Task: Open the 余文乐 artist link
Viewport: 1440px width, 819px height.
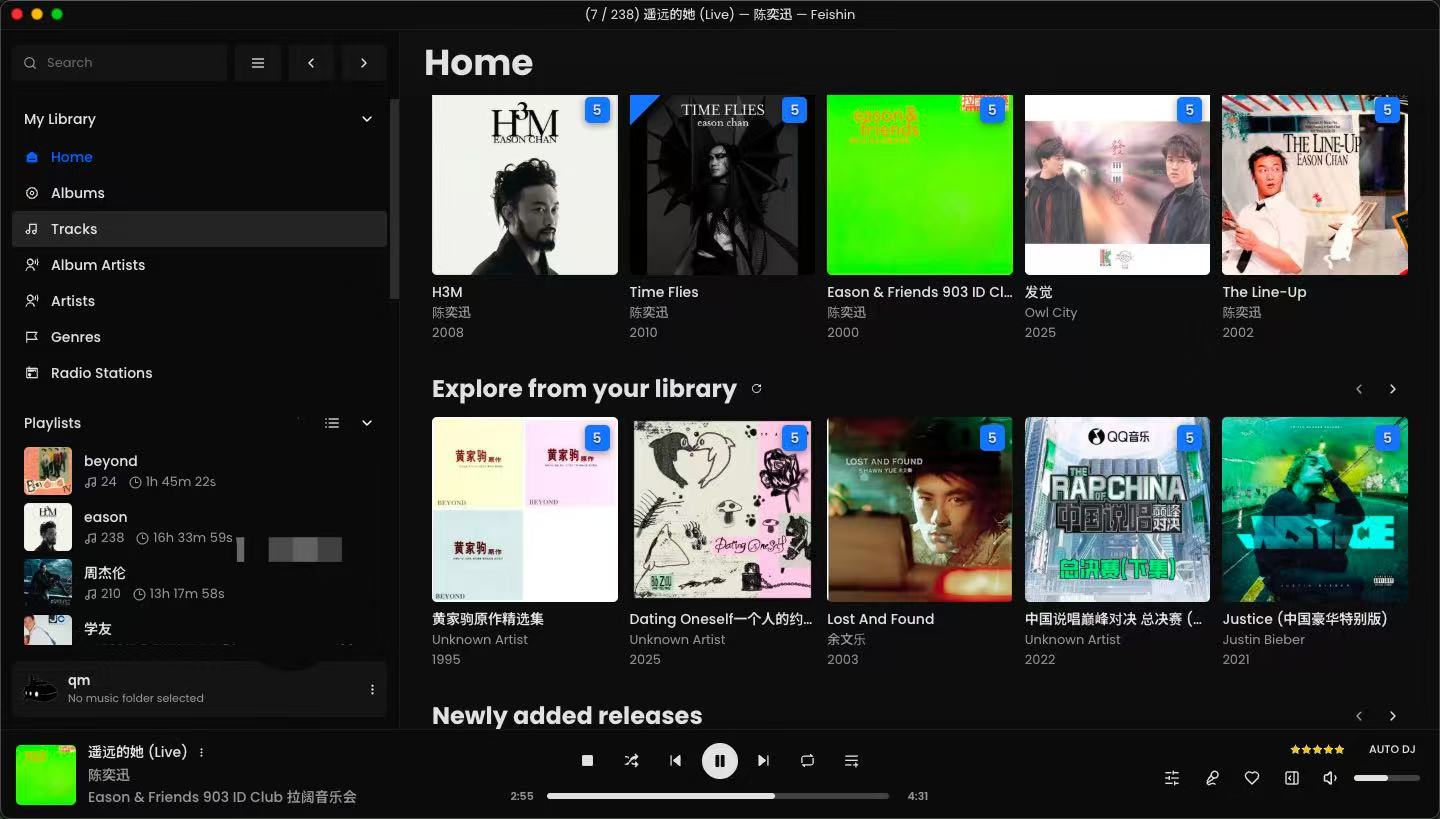Action: tap(846, 639)
